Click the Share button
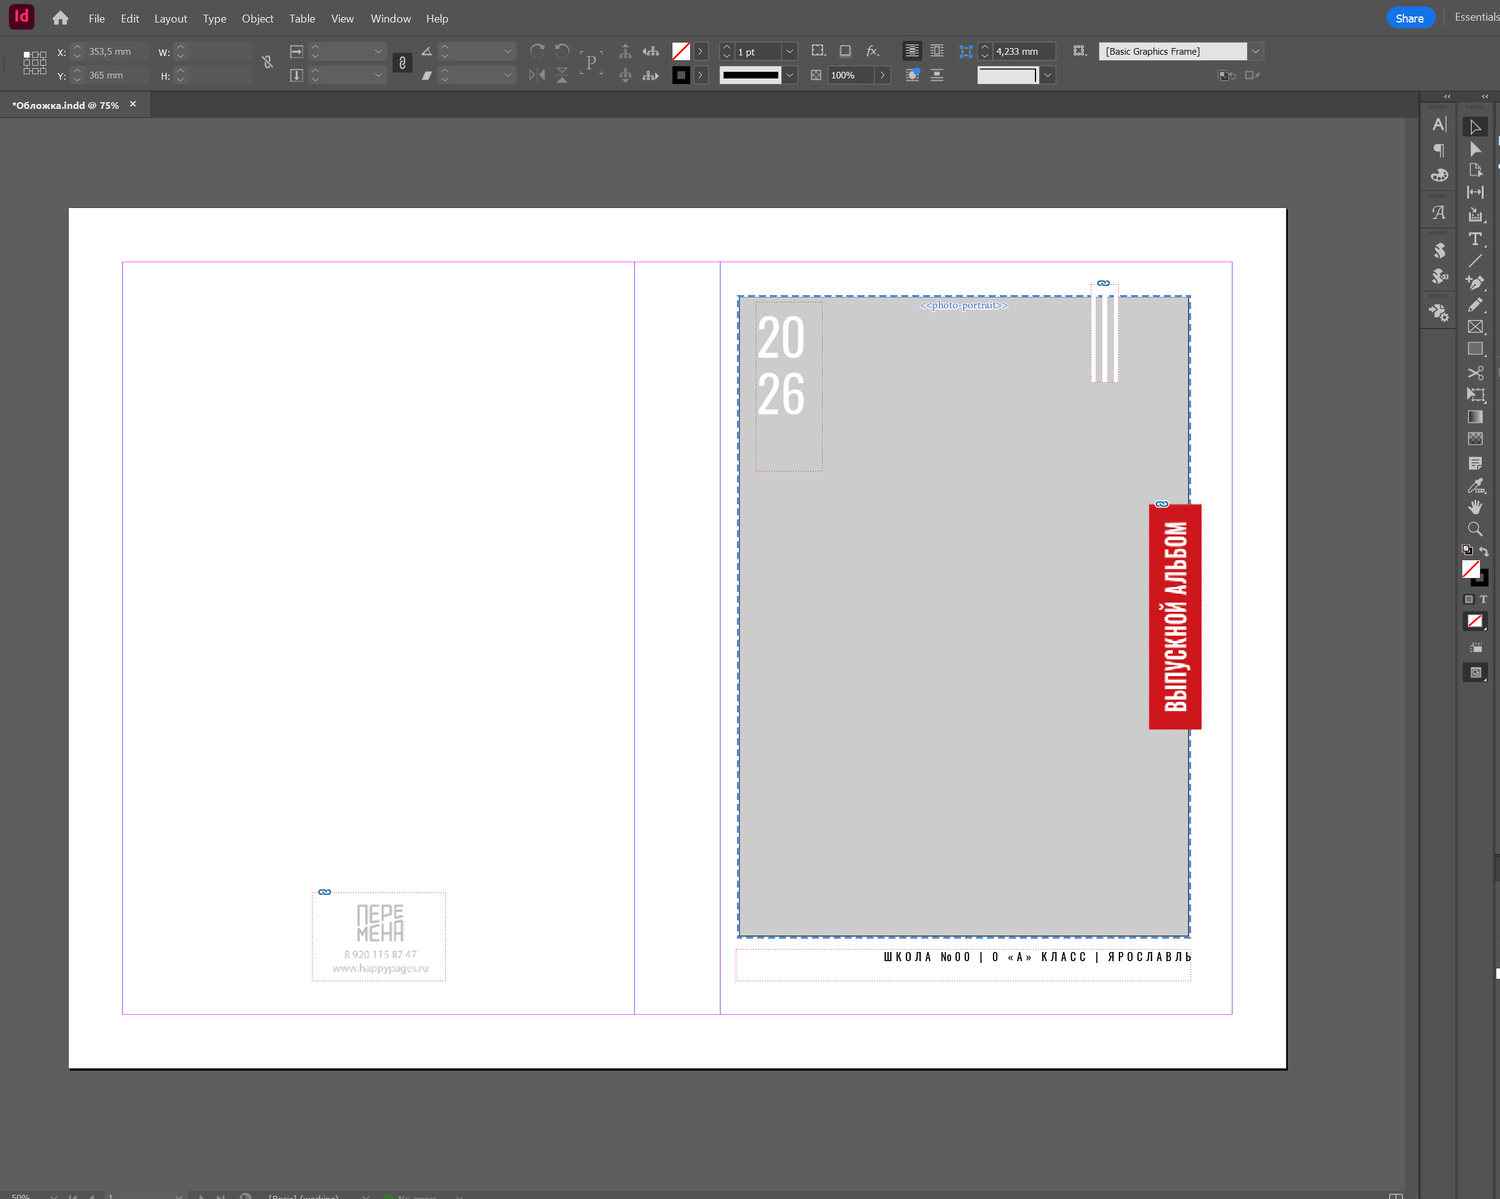 [x=1409, y=18]
